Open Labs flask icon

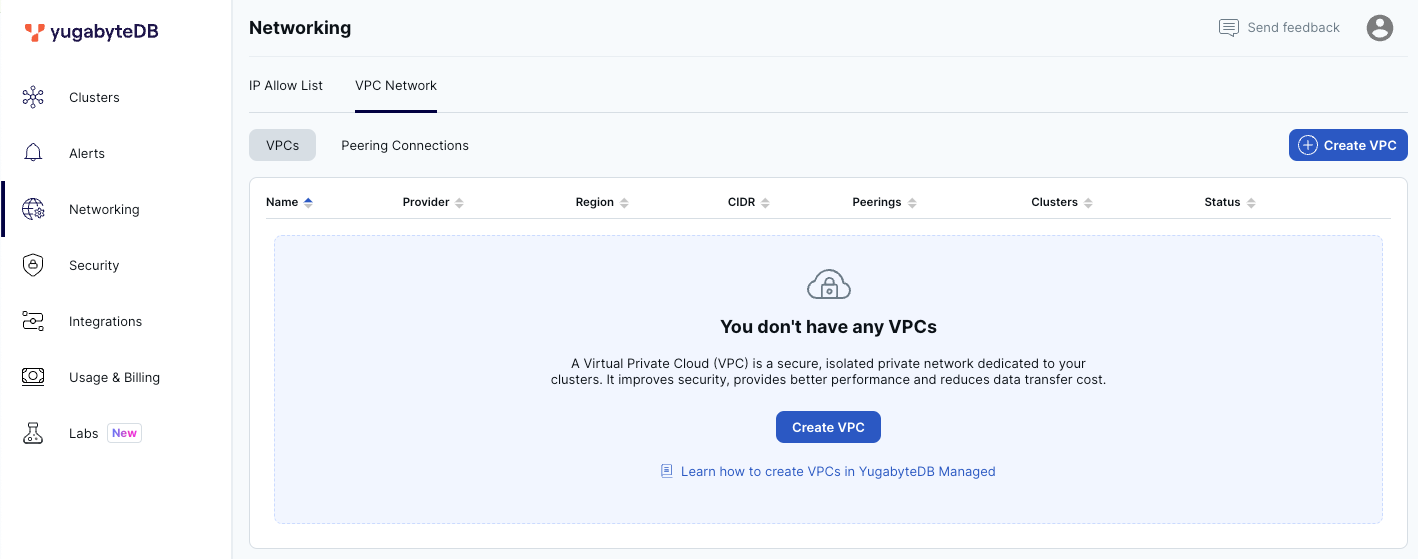33,433
